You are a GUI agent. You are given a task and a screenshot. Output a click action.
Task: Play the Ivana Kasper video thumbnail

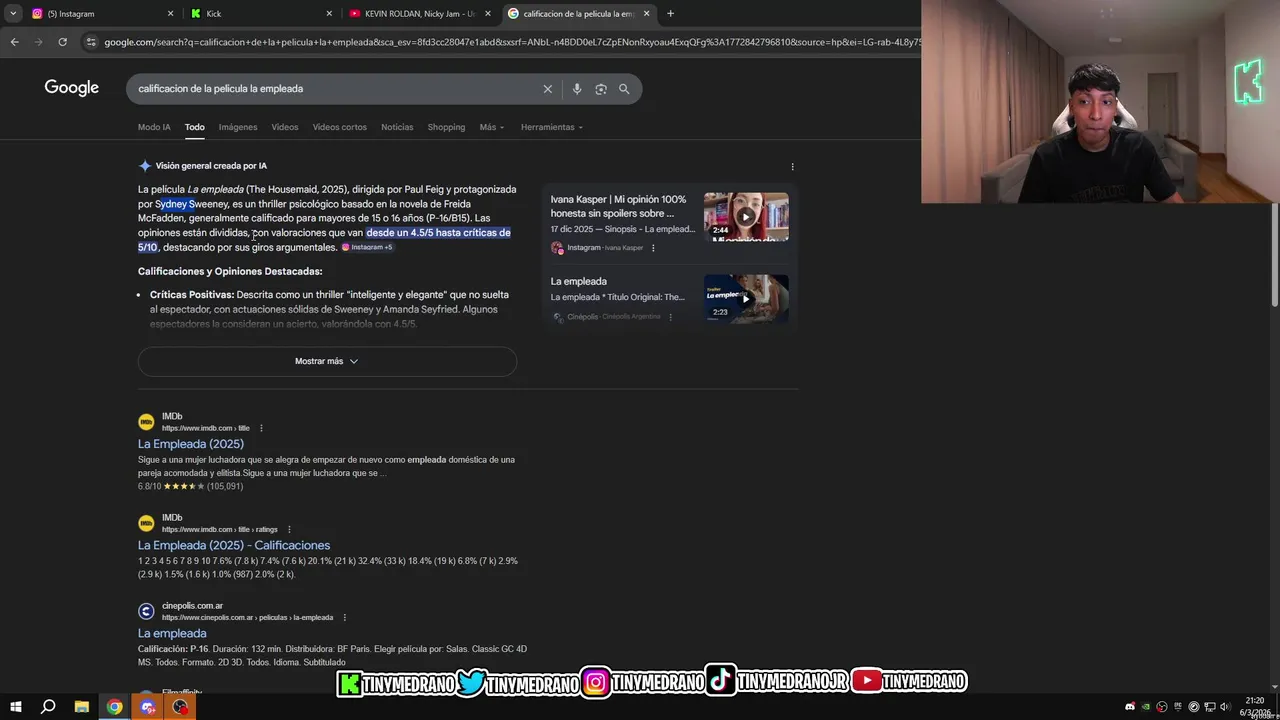tap(746, 217)
